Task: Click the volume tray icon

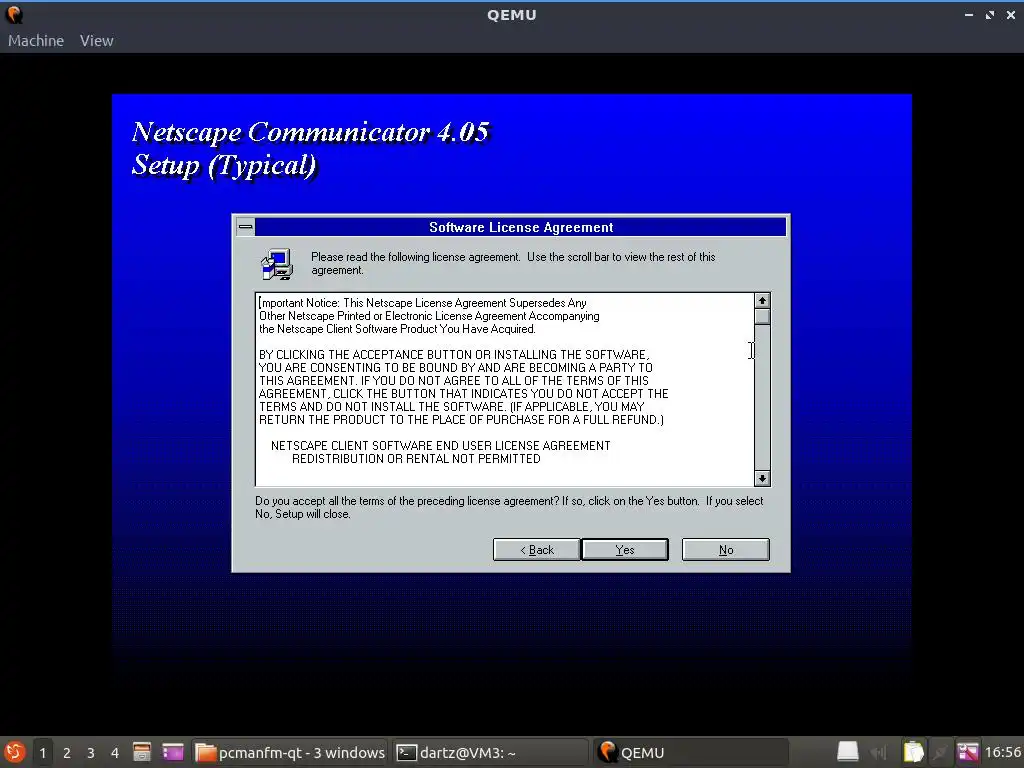Action: 879,753
